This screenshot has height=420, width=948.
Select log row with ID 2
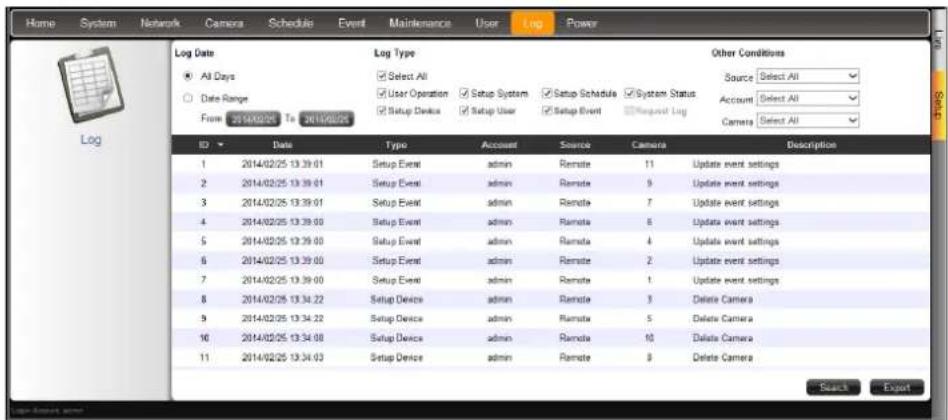(550, 183)
